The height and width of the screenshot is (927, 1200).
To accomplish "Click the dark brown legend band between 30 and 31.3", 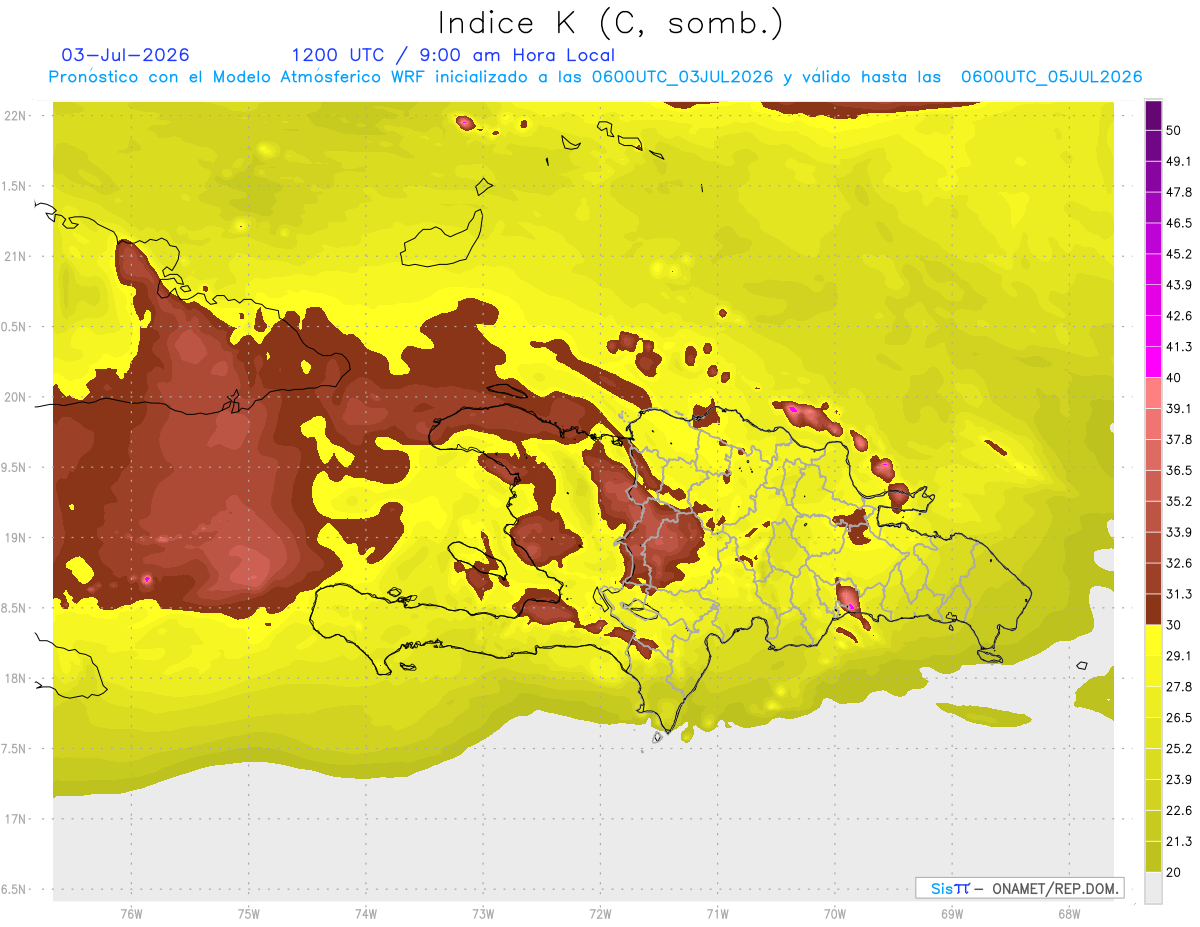I will (x=1153, y=610).
